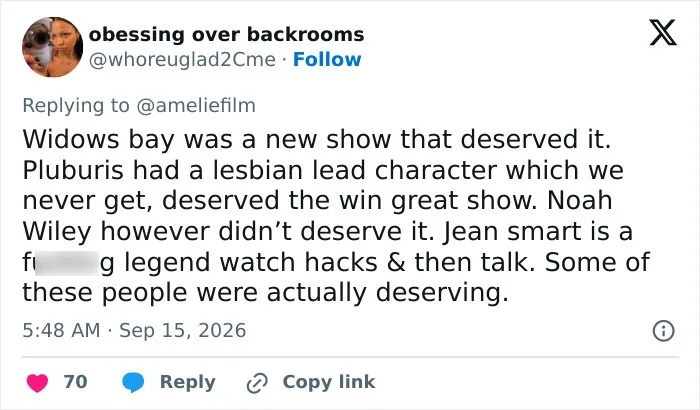The height and width of the screenshot is (410, 700).
Task: Open the @ameliefilm mention
Action: coord(196,106)
